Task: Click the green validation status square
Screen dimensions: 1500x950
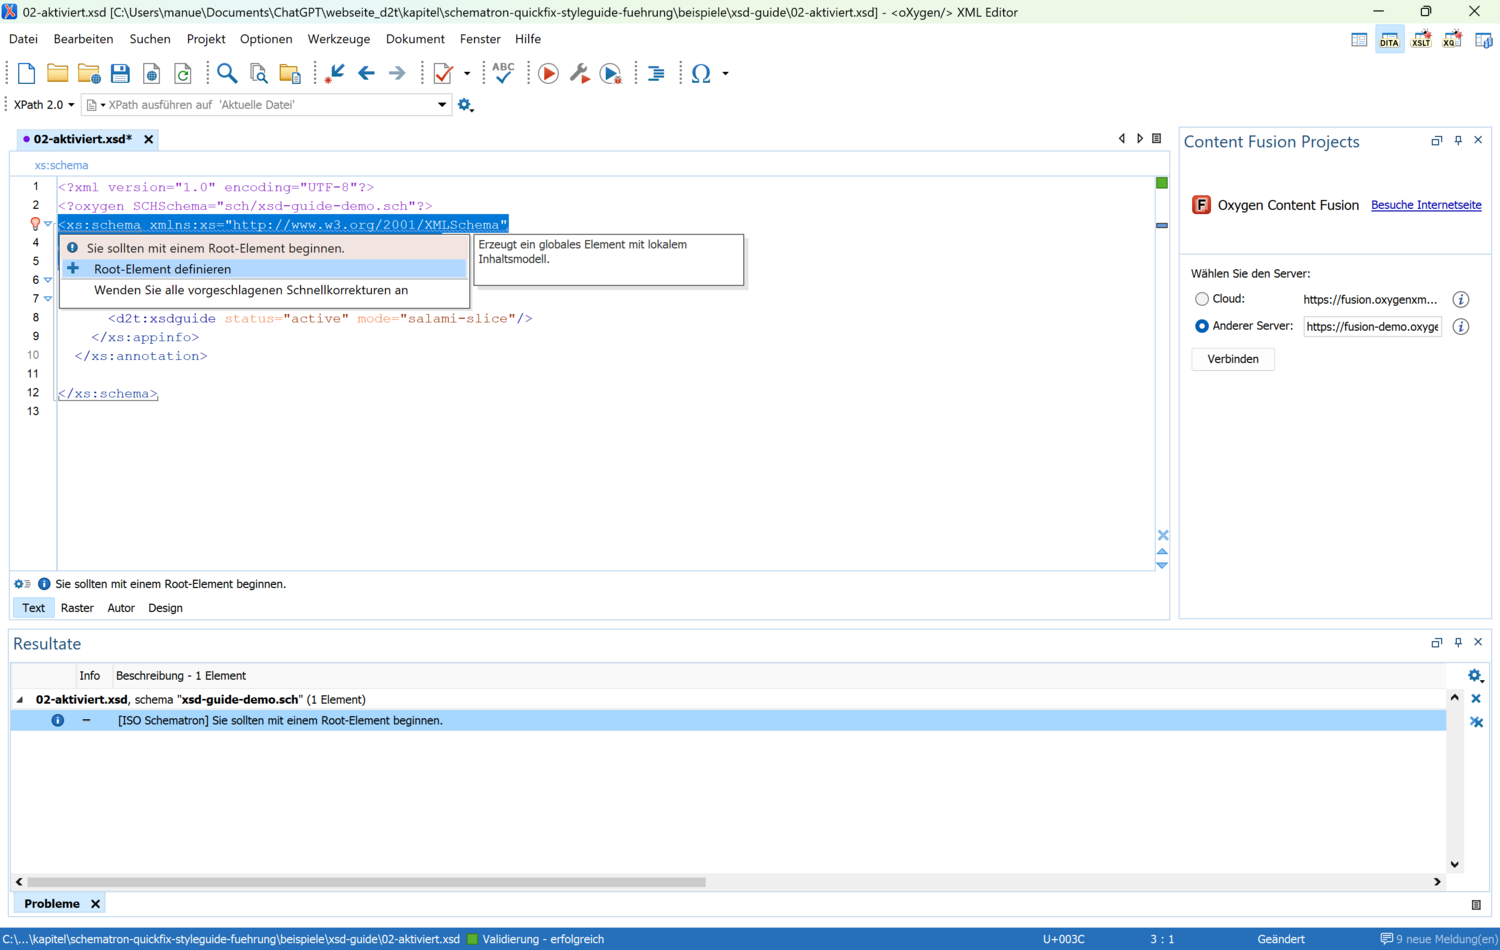Action: [1162, 183]
